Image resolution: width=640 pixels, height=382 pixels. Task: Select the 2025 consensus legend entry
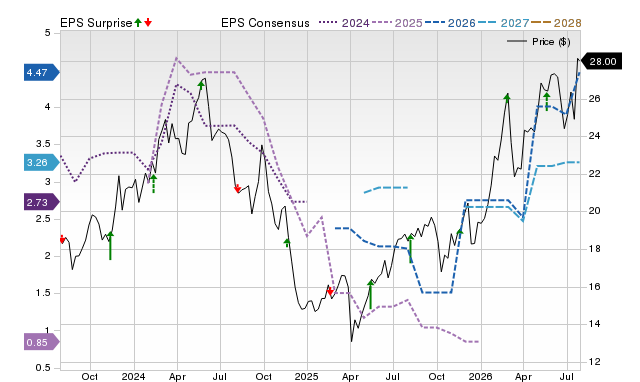click(397, 23)
